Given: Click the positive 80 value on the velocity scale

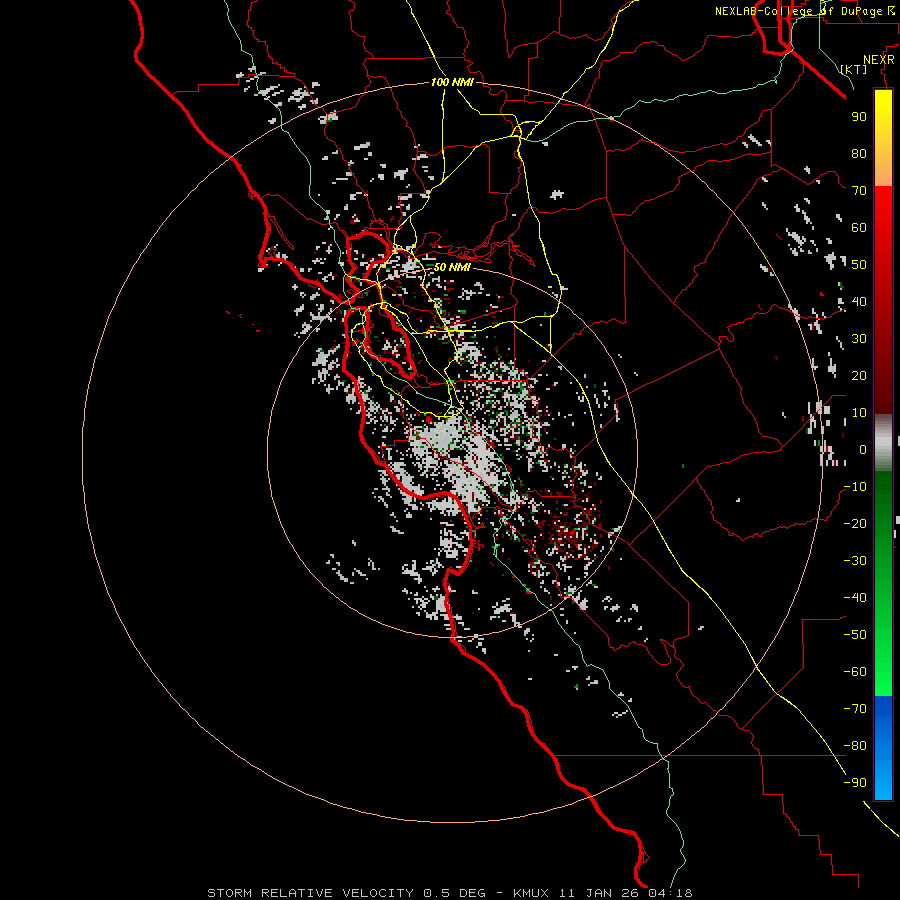Looking at the screenshot, I should tap(859, 154).
